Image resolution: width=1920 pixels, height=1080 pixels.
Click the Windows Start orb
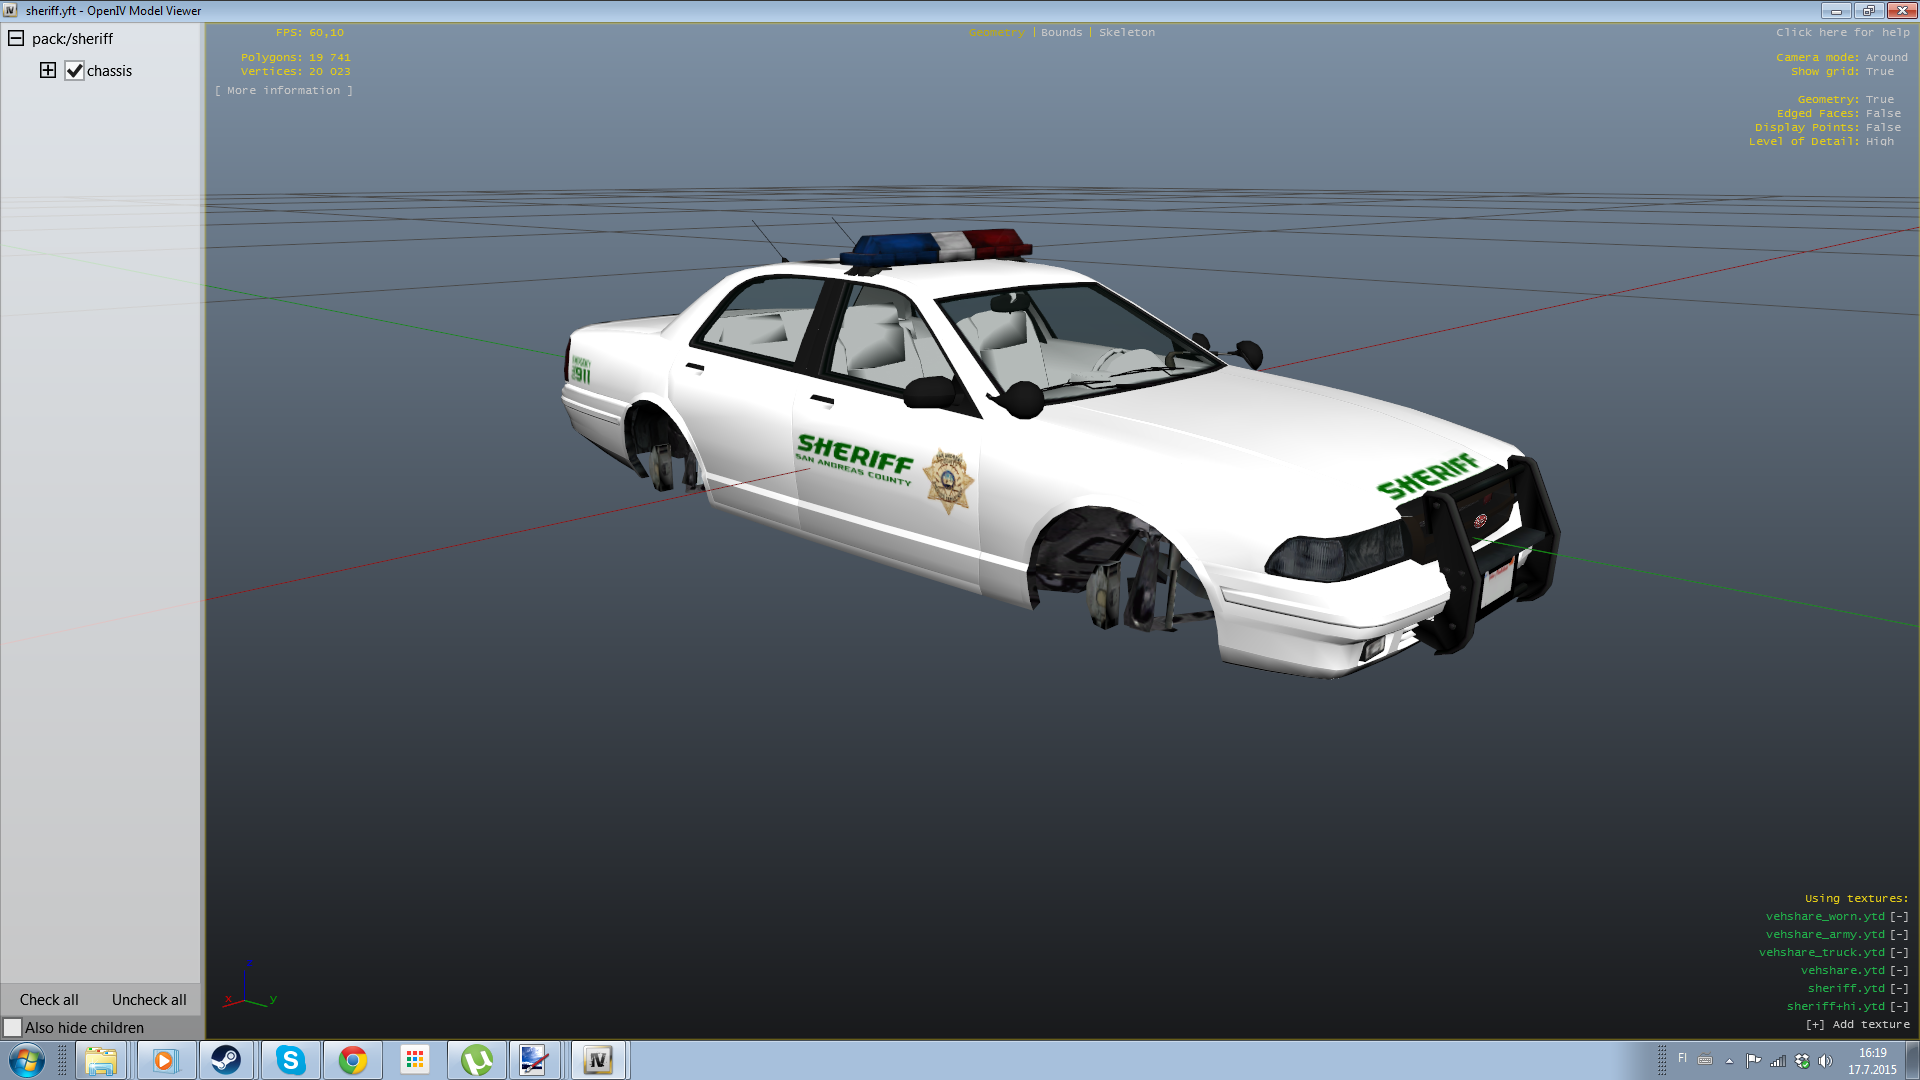tap(27, 1060)
